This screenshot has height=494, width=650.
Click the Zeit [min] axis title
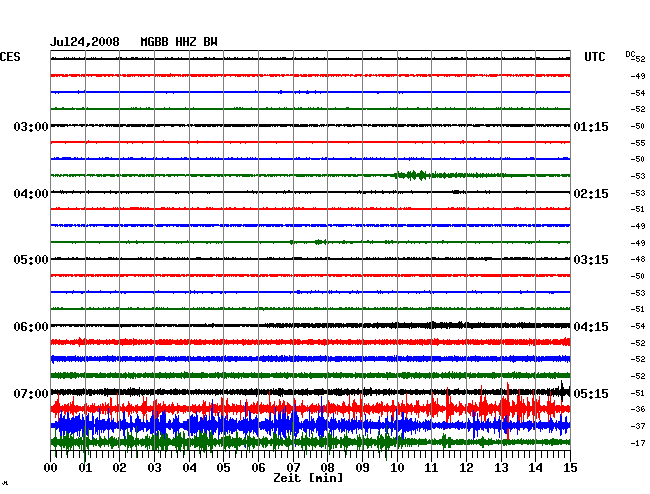click(308, 478)
